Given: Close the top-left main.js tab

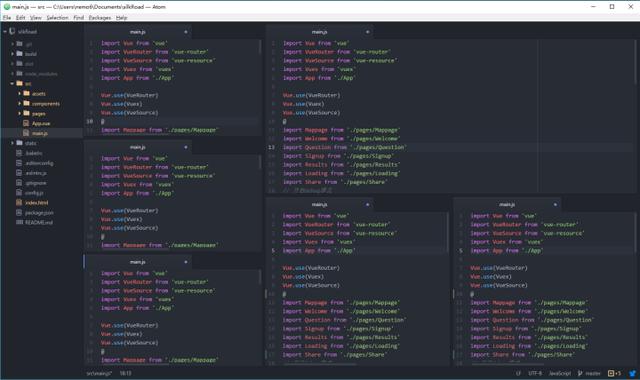Looking at the screenshot, I should point(186,32).
